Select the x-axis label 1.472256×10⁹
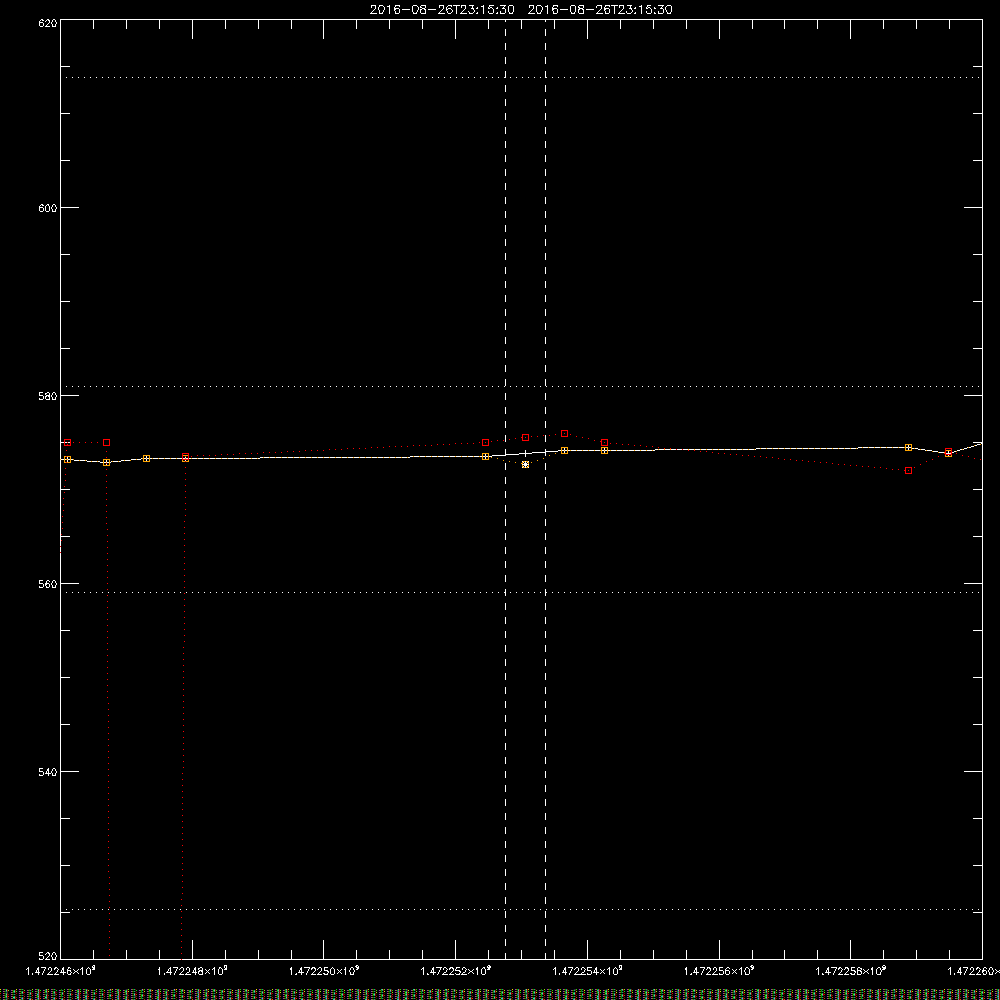Screen dimensions: 1000x1000 (719, 971)
